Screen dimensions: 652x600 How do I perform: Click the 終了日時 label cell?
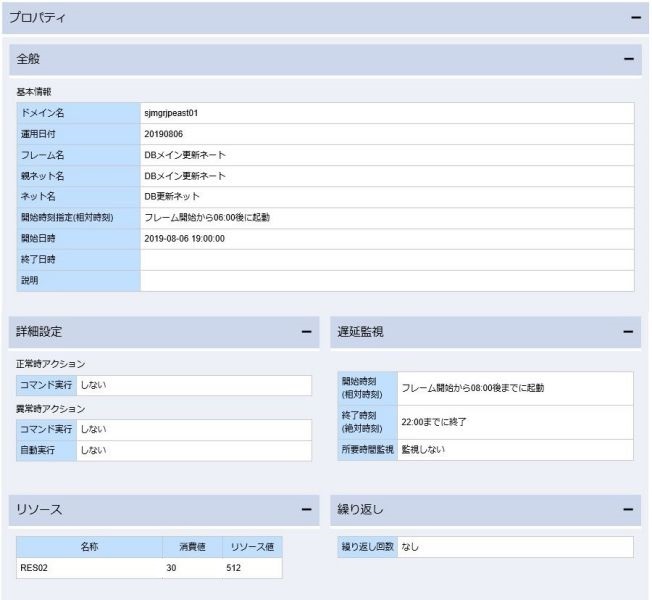click(79, 260)
